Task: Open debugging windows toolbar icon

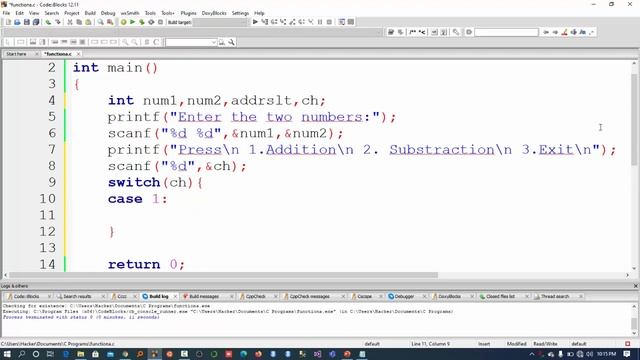Action: click(x=342, y=22)
